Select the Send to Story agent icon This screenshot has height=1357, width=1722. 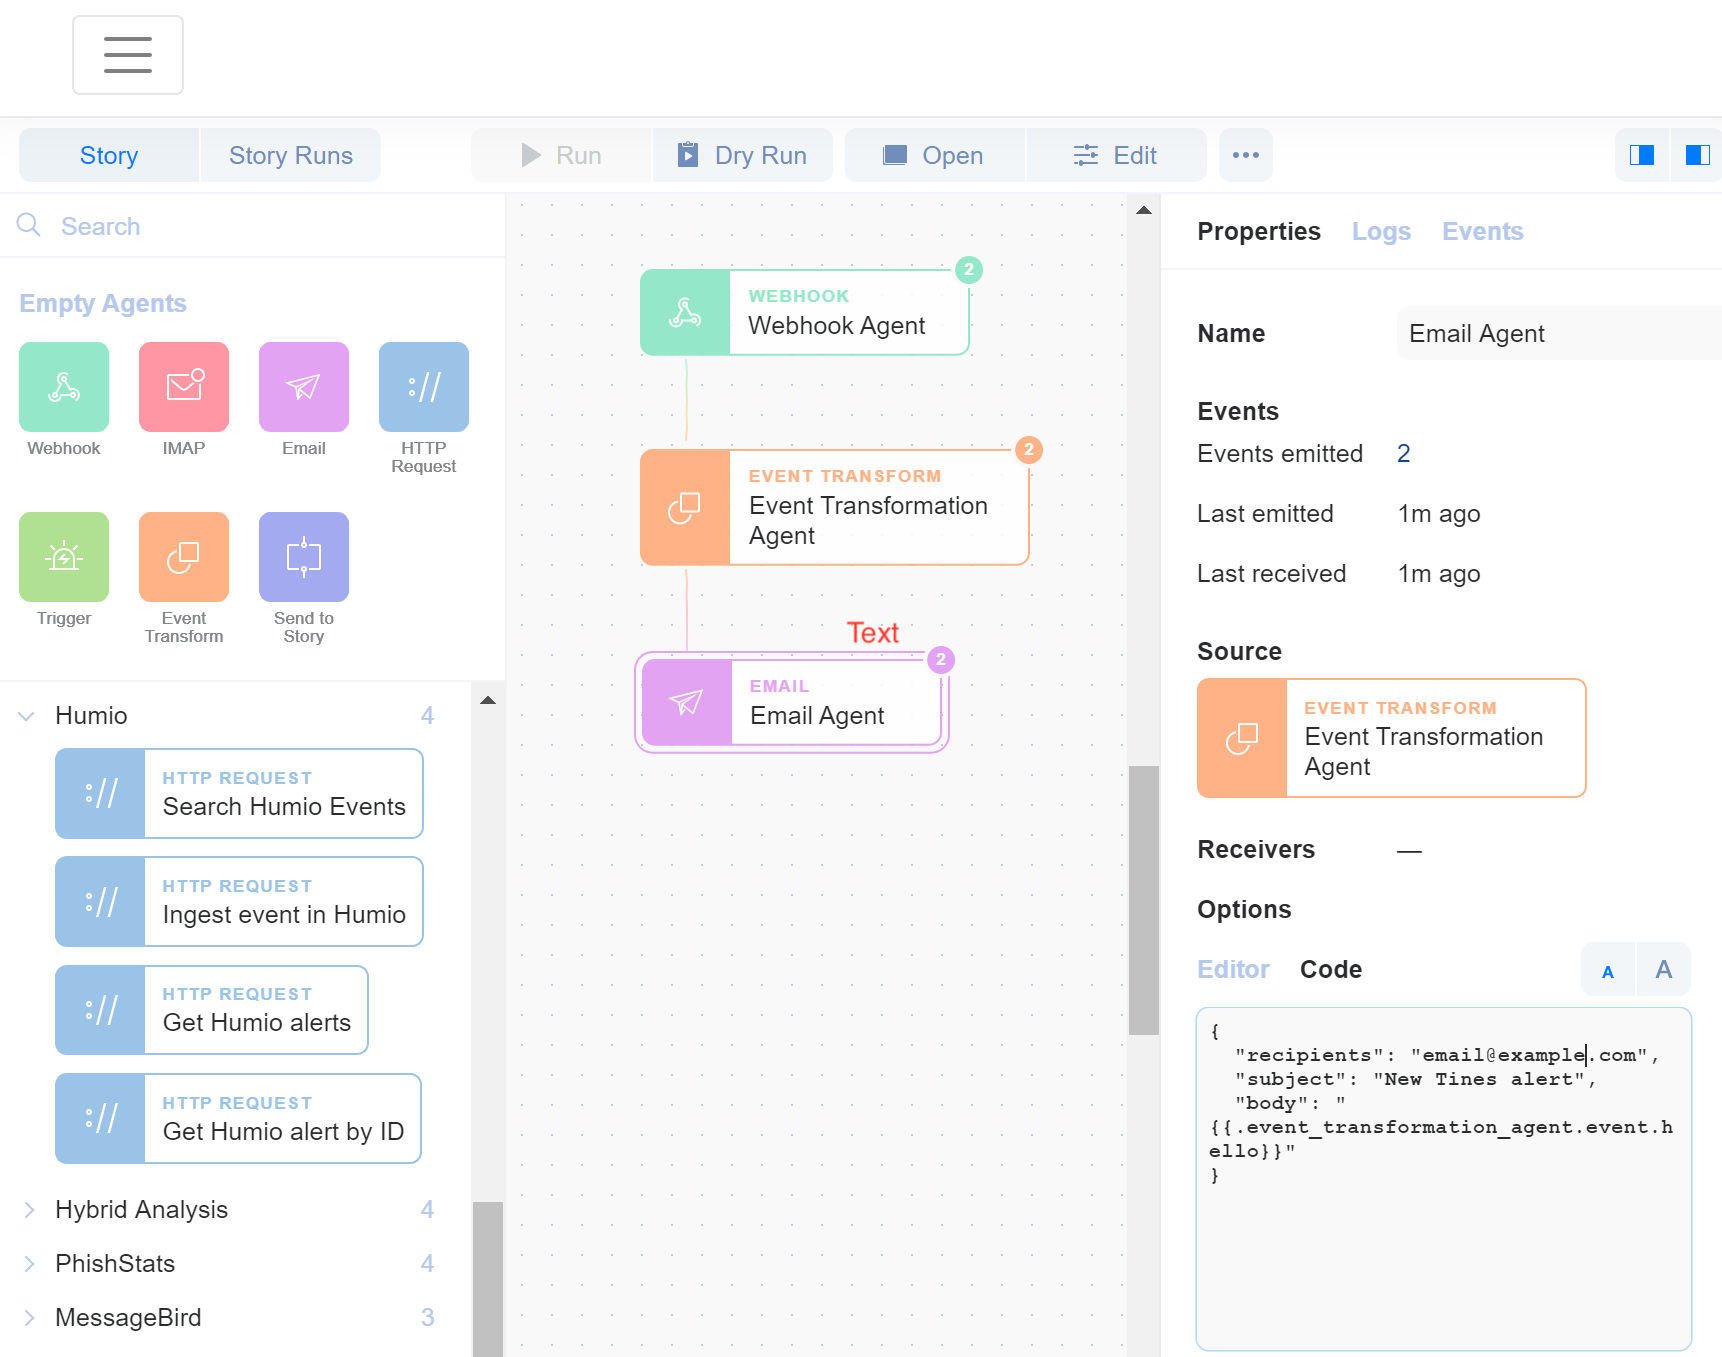pos(304,557)
